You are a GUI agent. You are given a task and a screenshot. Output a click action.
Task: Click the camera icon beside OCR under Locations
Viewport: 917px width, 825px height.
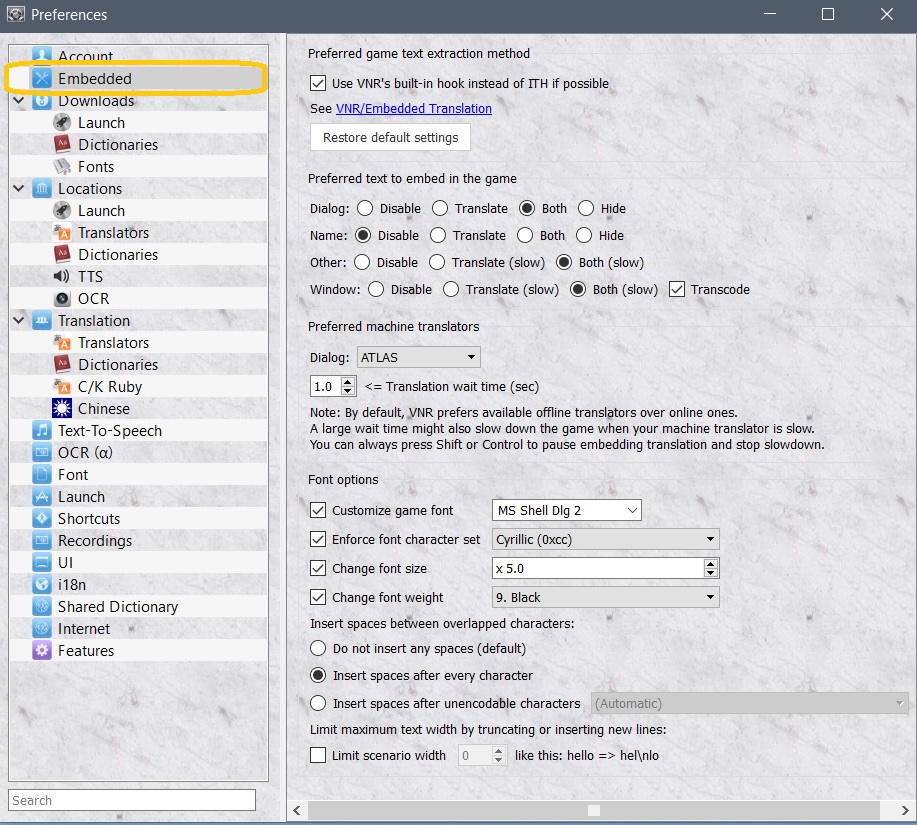[62, 299]
